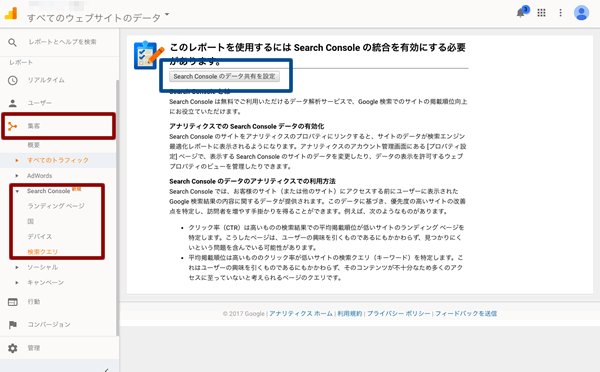This screenshot has height=372, width=600.
Task: Select the Search Console menu label
Action: 49,191
